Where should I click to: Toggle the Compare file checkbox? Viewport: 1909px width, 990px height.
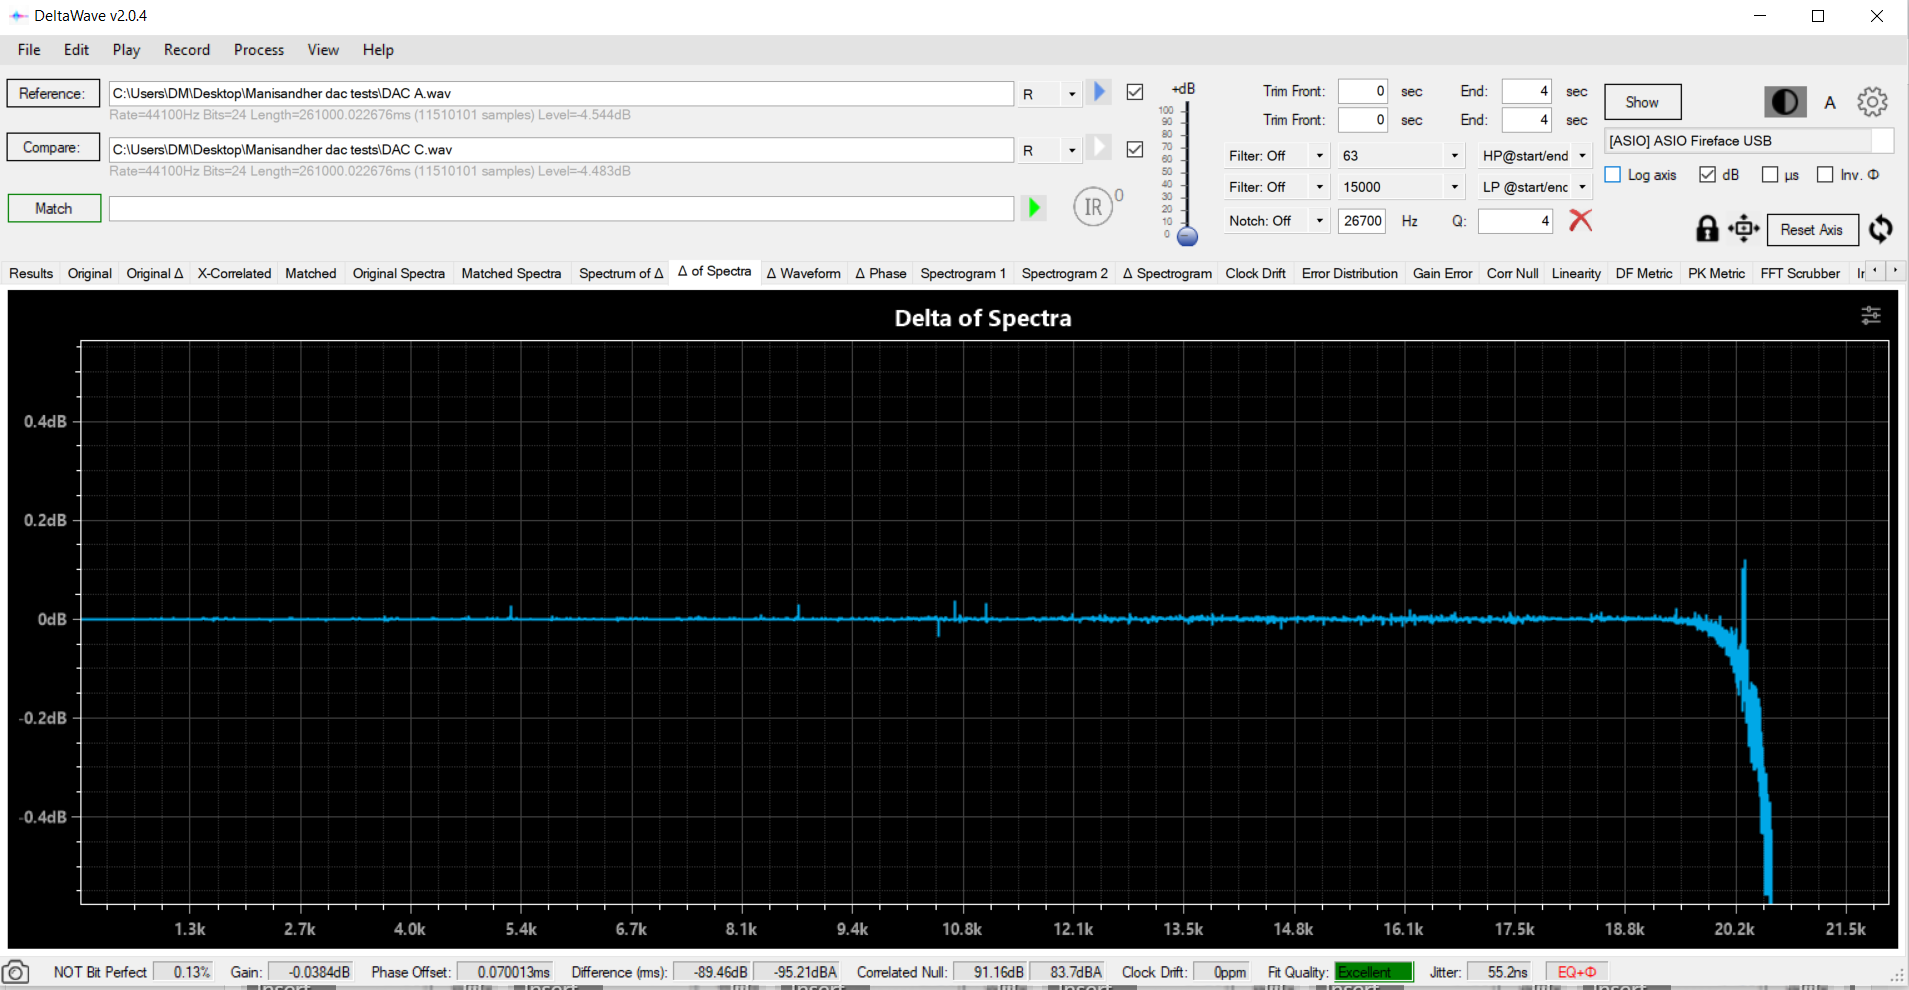coord(1135,149)
